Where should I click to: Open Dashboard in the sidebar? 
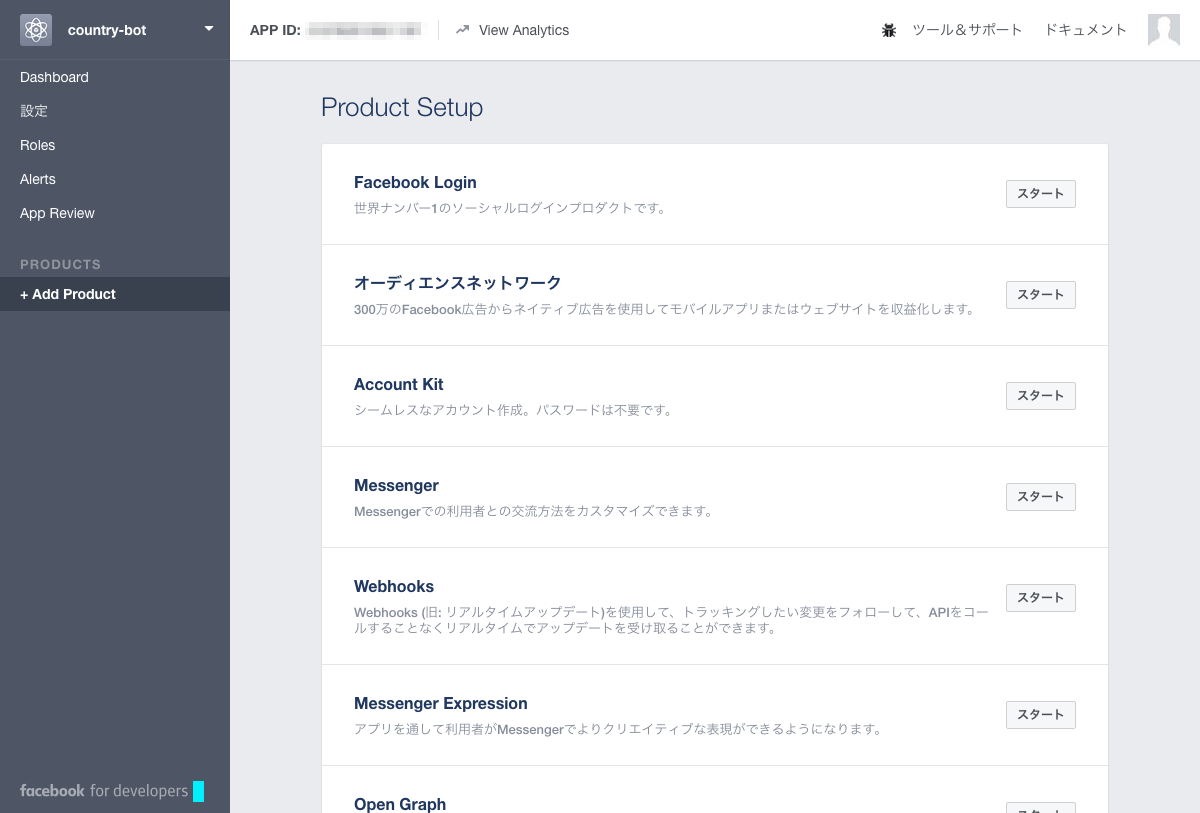pyautogui.click(x=54, y=77)
